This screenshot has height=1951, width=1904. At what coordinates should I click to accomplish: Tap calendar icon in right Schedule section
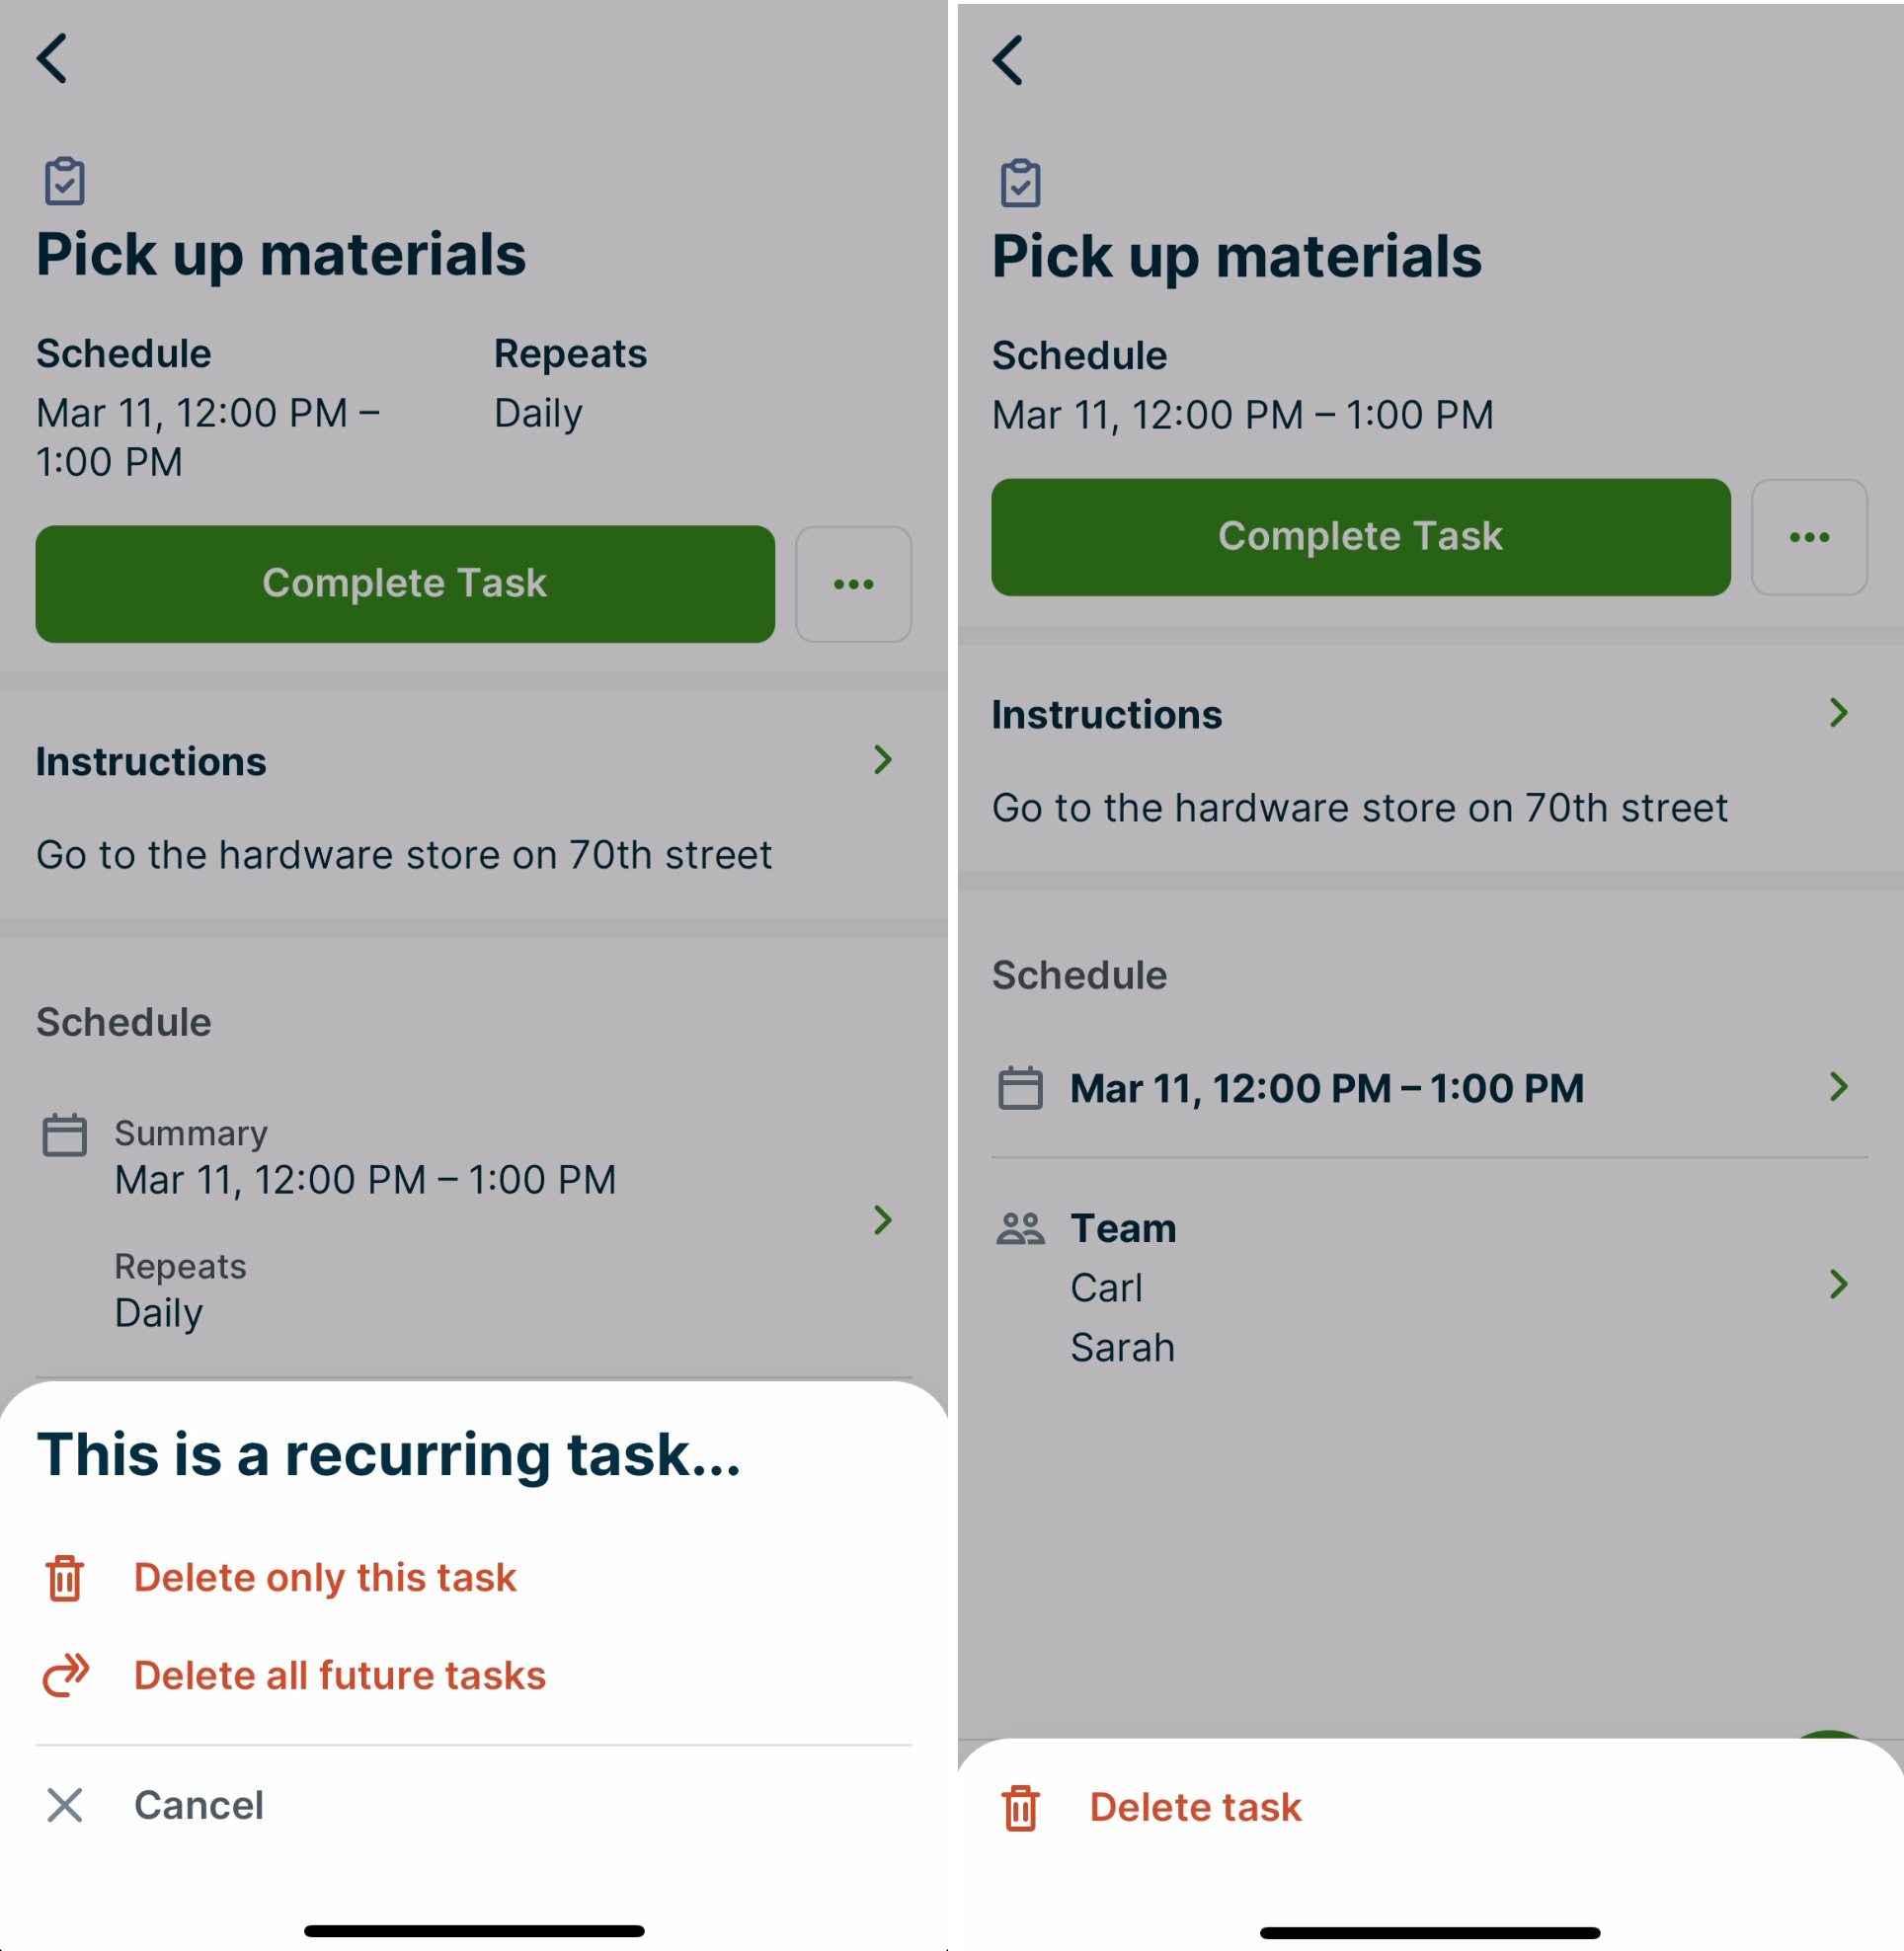pos(1020,1088)
